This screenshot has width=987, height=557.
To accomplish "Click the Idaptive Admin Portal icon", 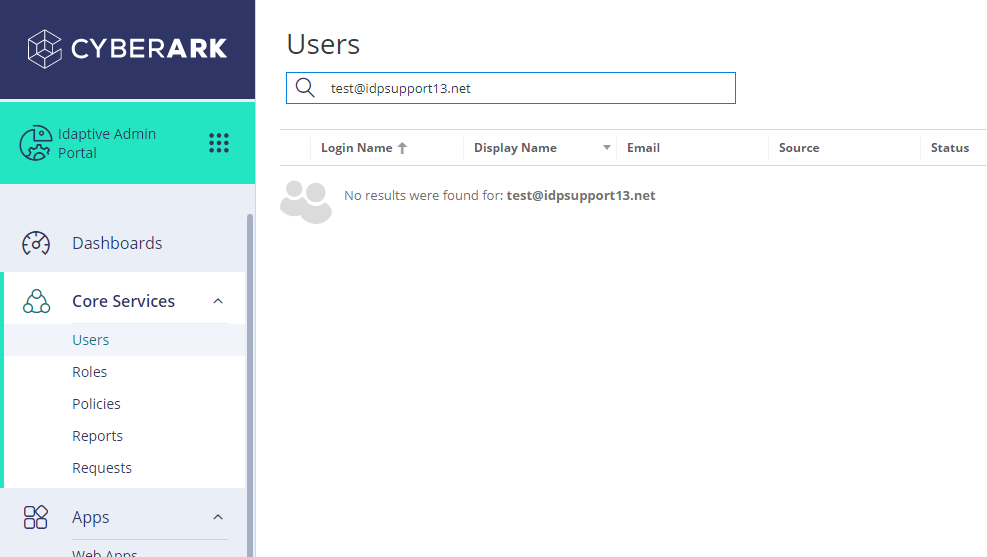I will pos(36,143).
